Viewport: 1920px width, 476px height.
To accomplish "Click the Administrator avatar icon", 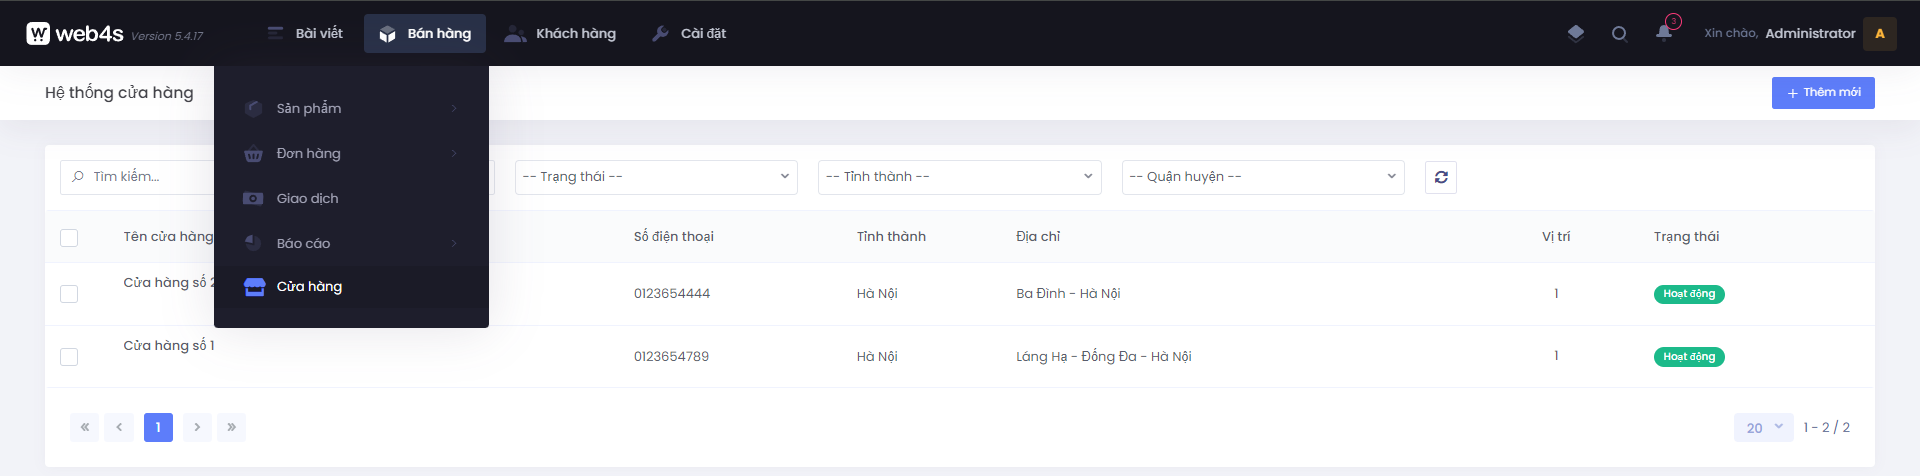I will 1880,33.
